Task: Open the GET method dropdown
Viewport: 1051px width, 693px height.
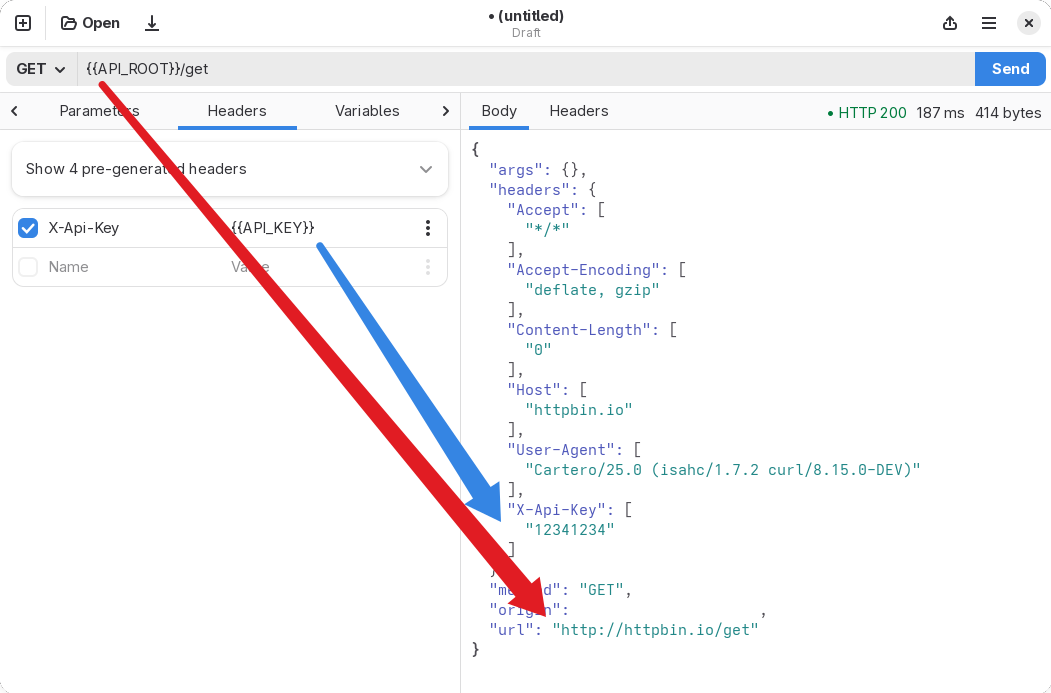Action: tap(38, 68)
